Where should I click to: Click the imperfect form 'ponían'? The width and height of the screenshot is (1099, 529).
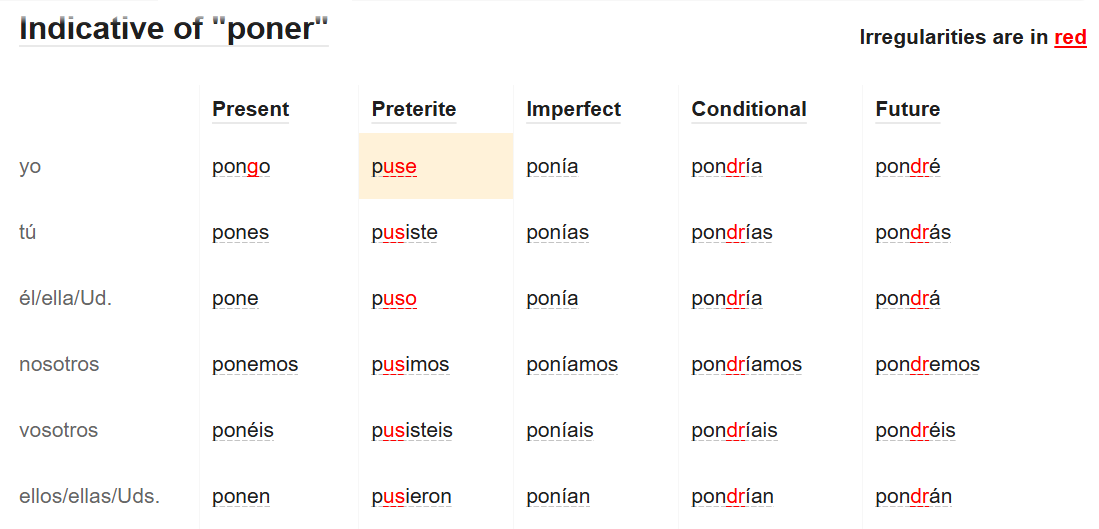[x=558, y=497]
